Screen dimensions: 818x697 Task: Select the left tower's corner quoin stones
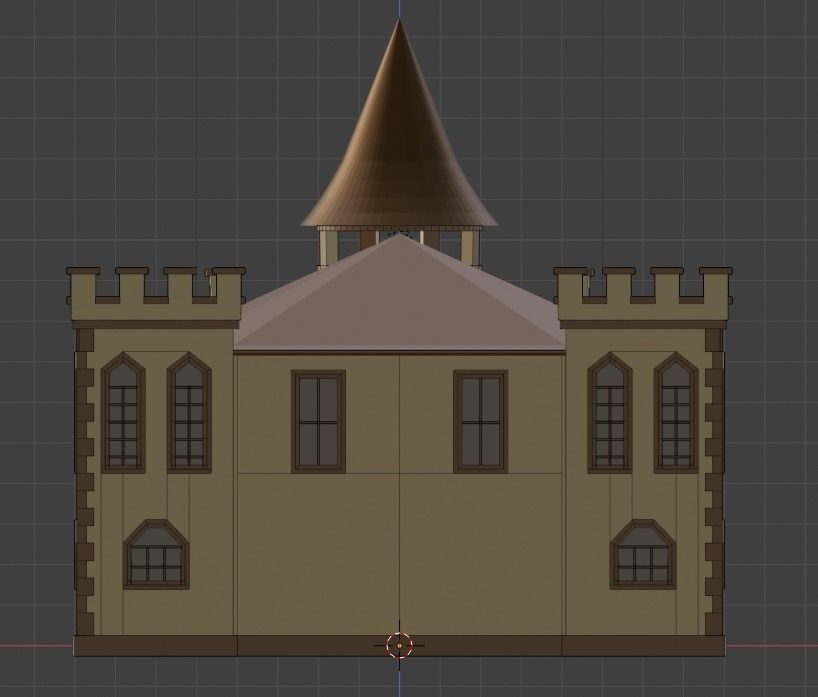point(85,482)
